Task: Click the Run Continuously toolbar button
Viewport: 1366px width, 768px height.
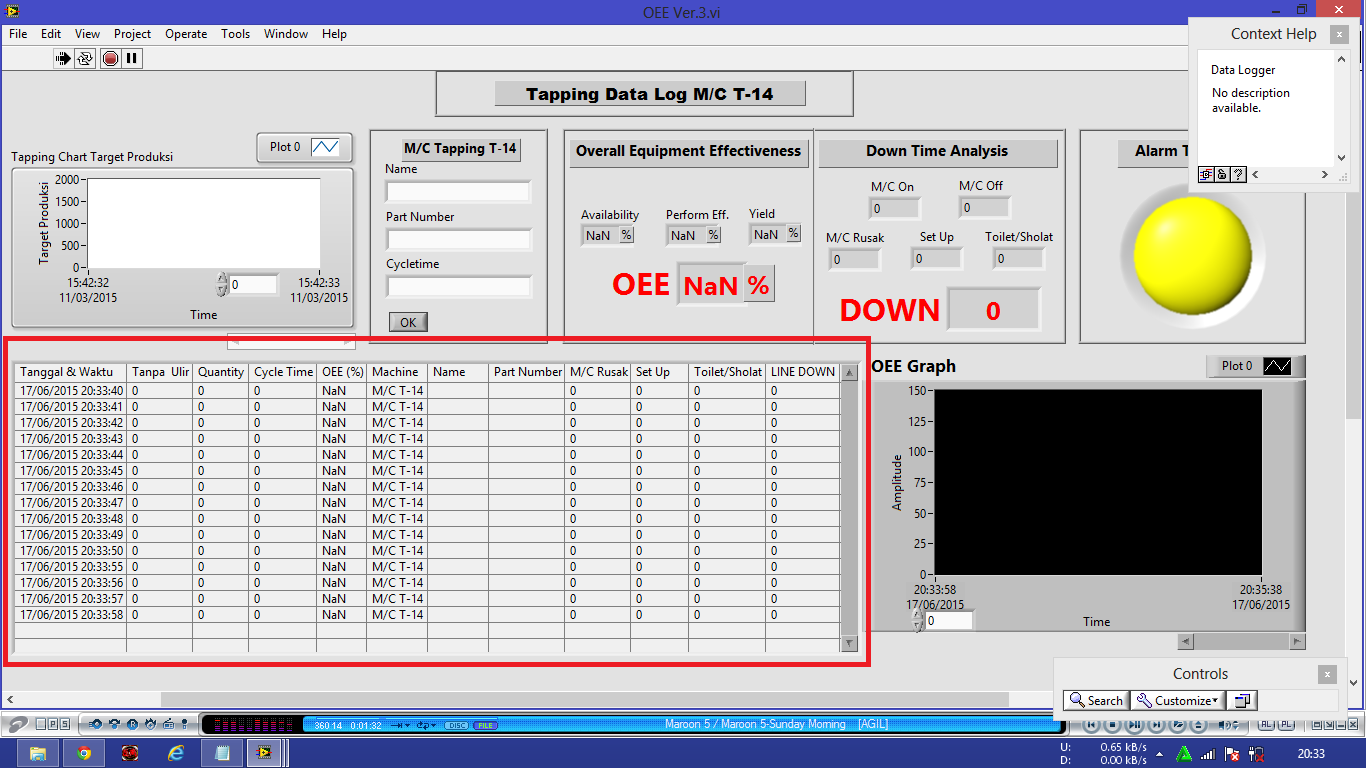Action: [86, 59]
